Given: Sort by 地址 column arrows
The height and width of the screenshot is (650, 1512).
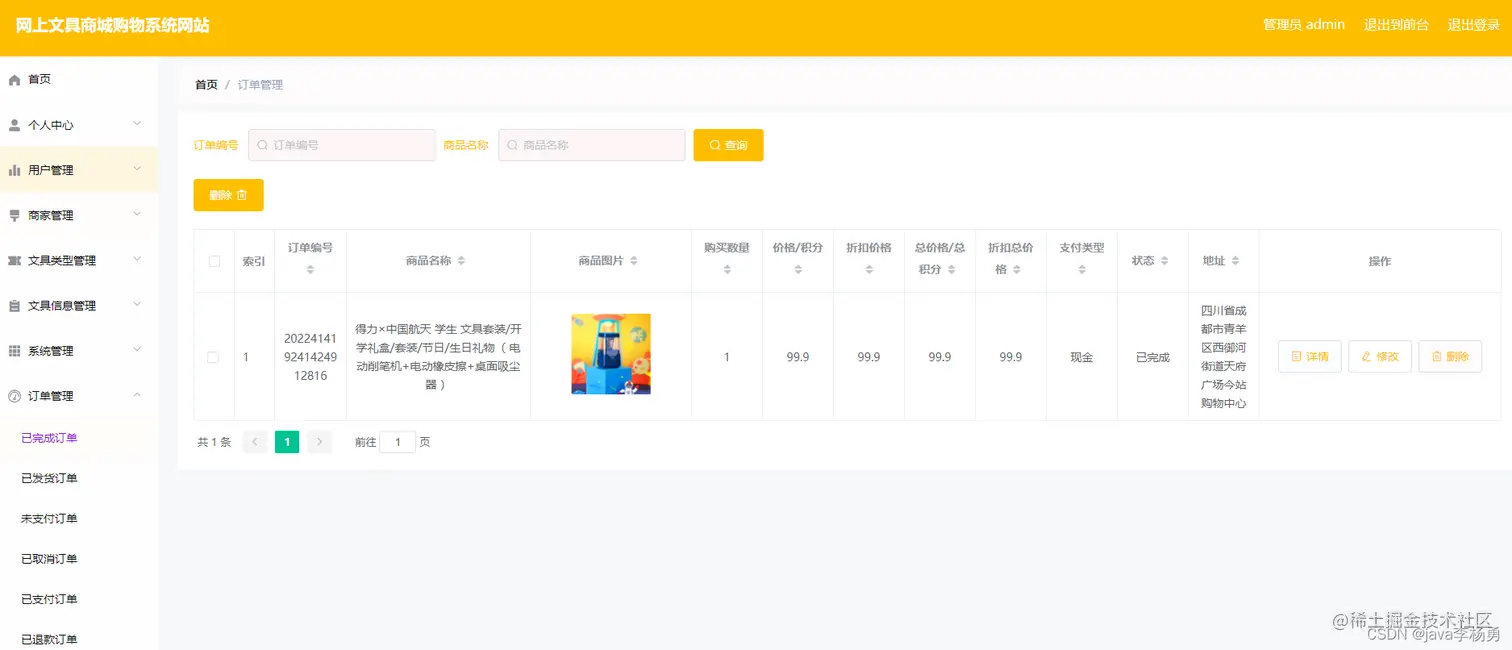Looking at the screenshot, I should pos(1236,261).
